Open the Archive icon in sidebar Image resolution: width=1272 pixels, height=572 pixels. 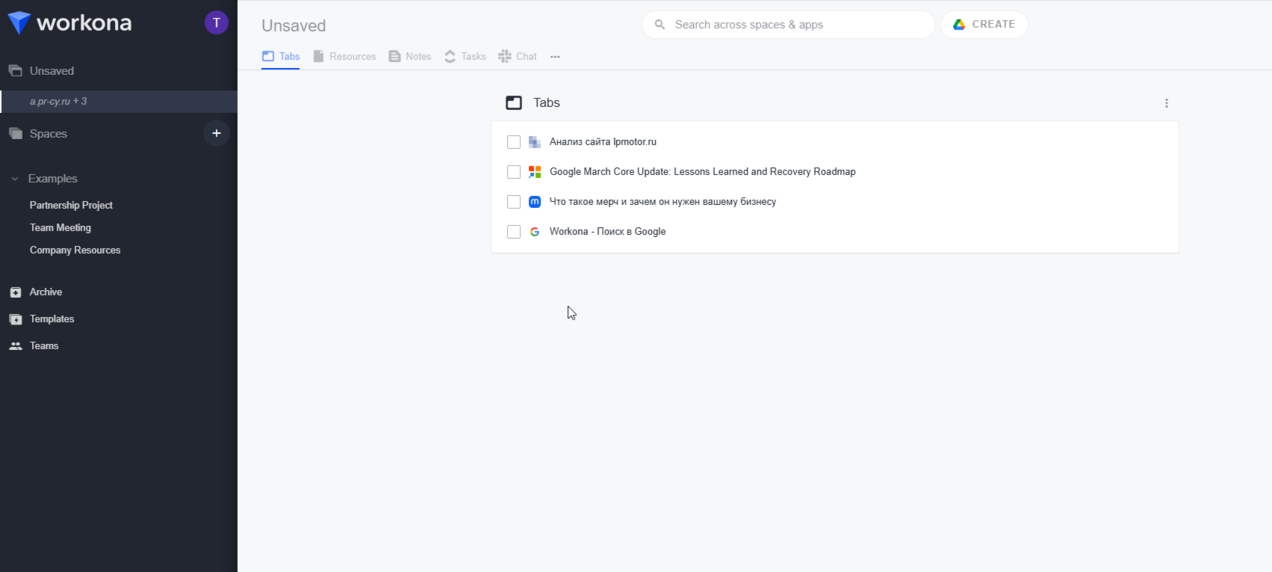point(15,292)
